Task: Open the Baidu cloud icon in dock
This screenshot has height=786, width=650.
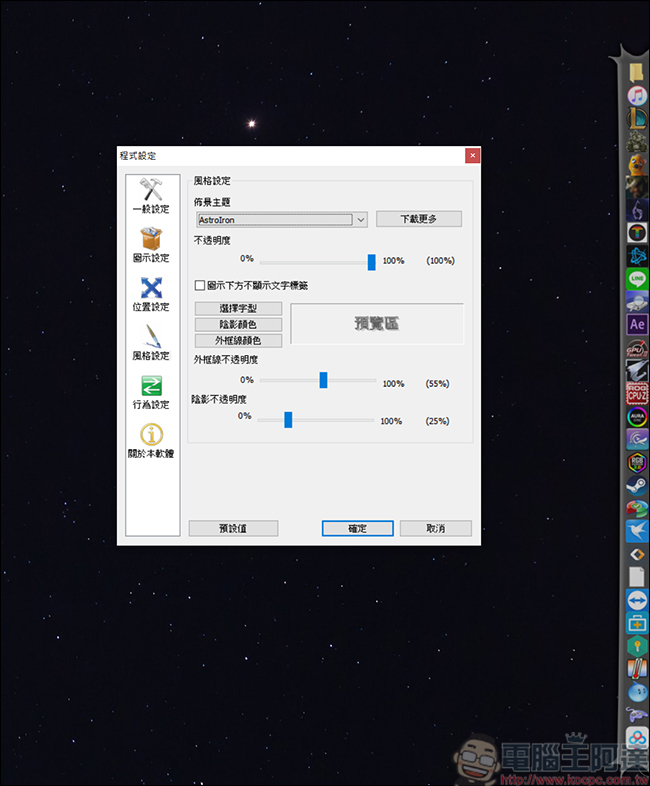Action: (x=637, y=737)
